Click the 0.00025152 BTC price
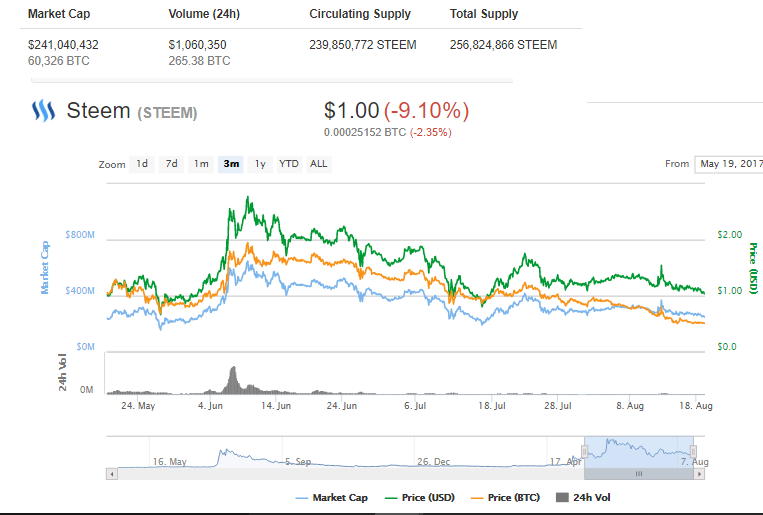Viewport: 763px width, 515px height. (x=365, y=132)
